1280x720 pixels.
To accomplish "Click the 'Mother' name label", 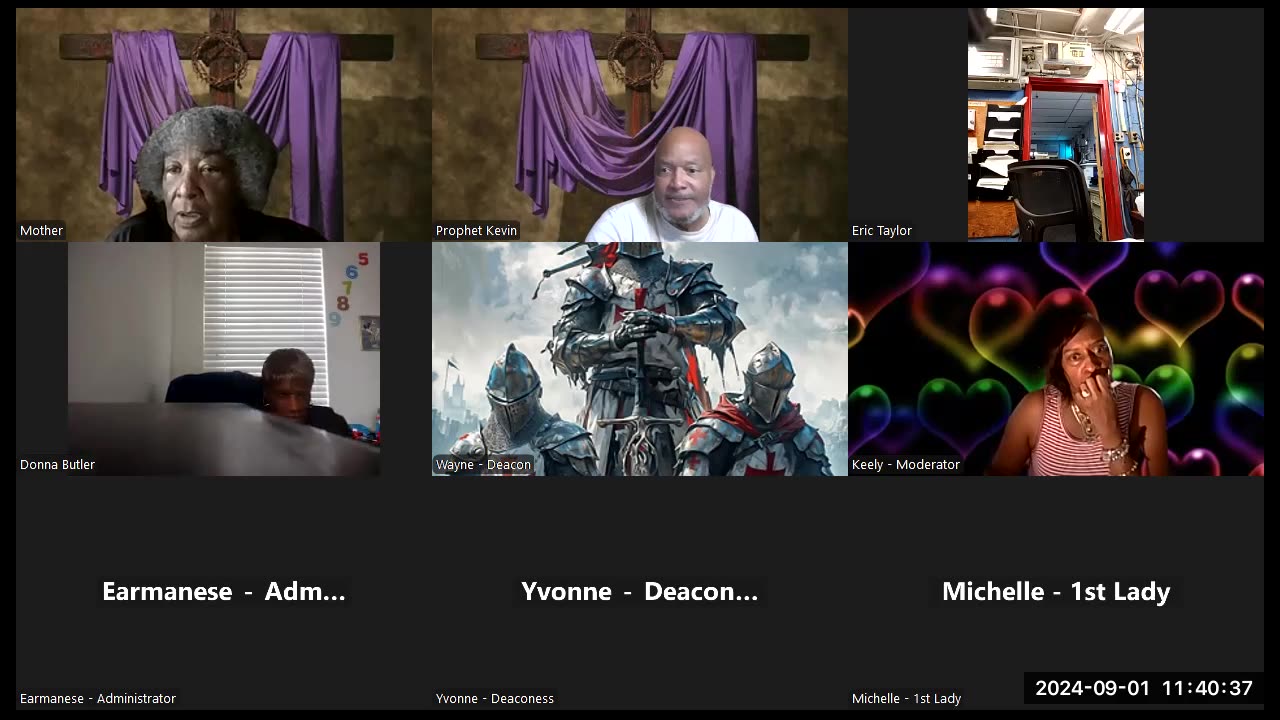I will [42, 230].
